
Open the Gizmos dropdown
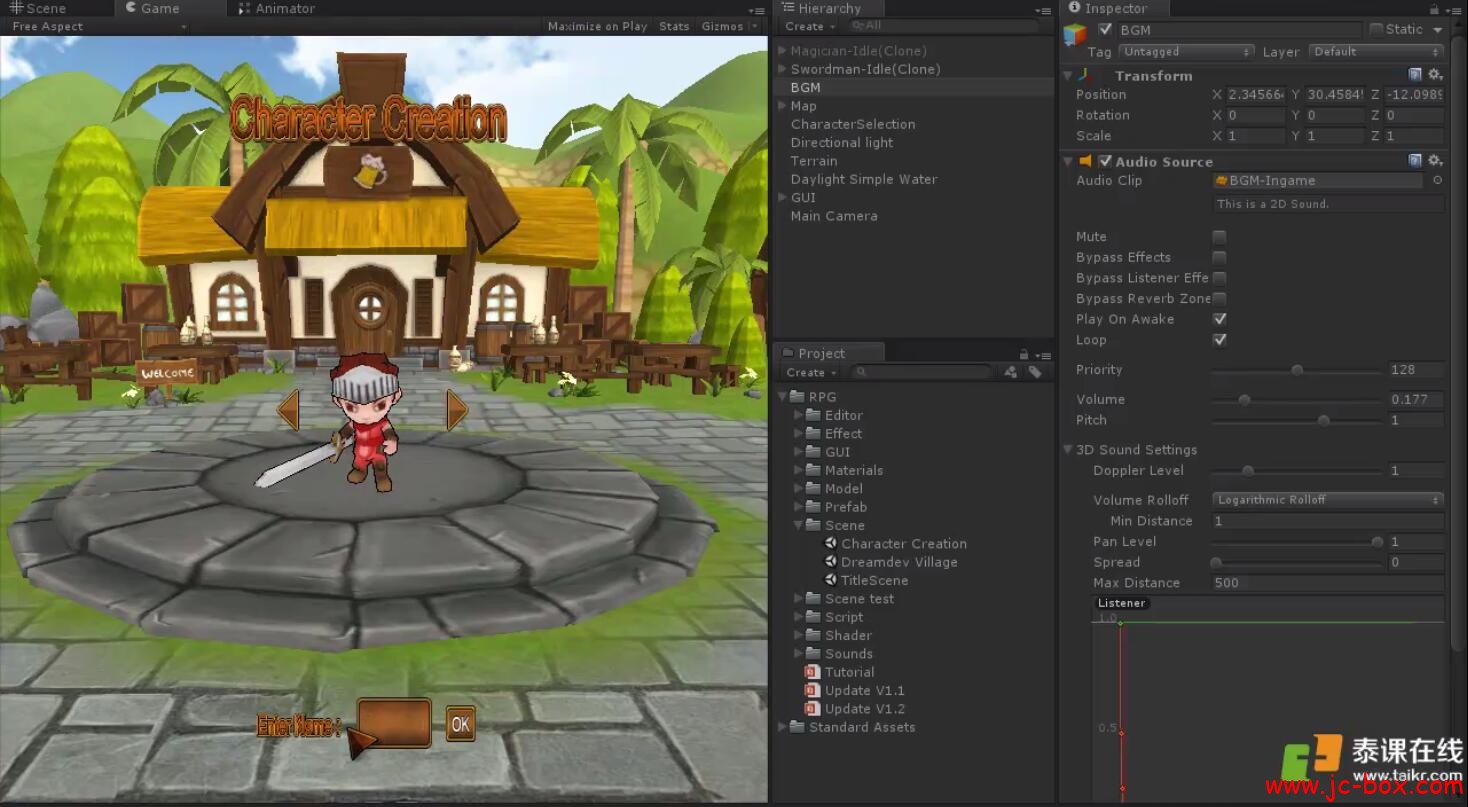(730, 26)
